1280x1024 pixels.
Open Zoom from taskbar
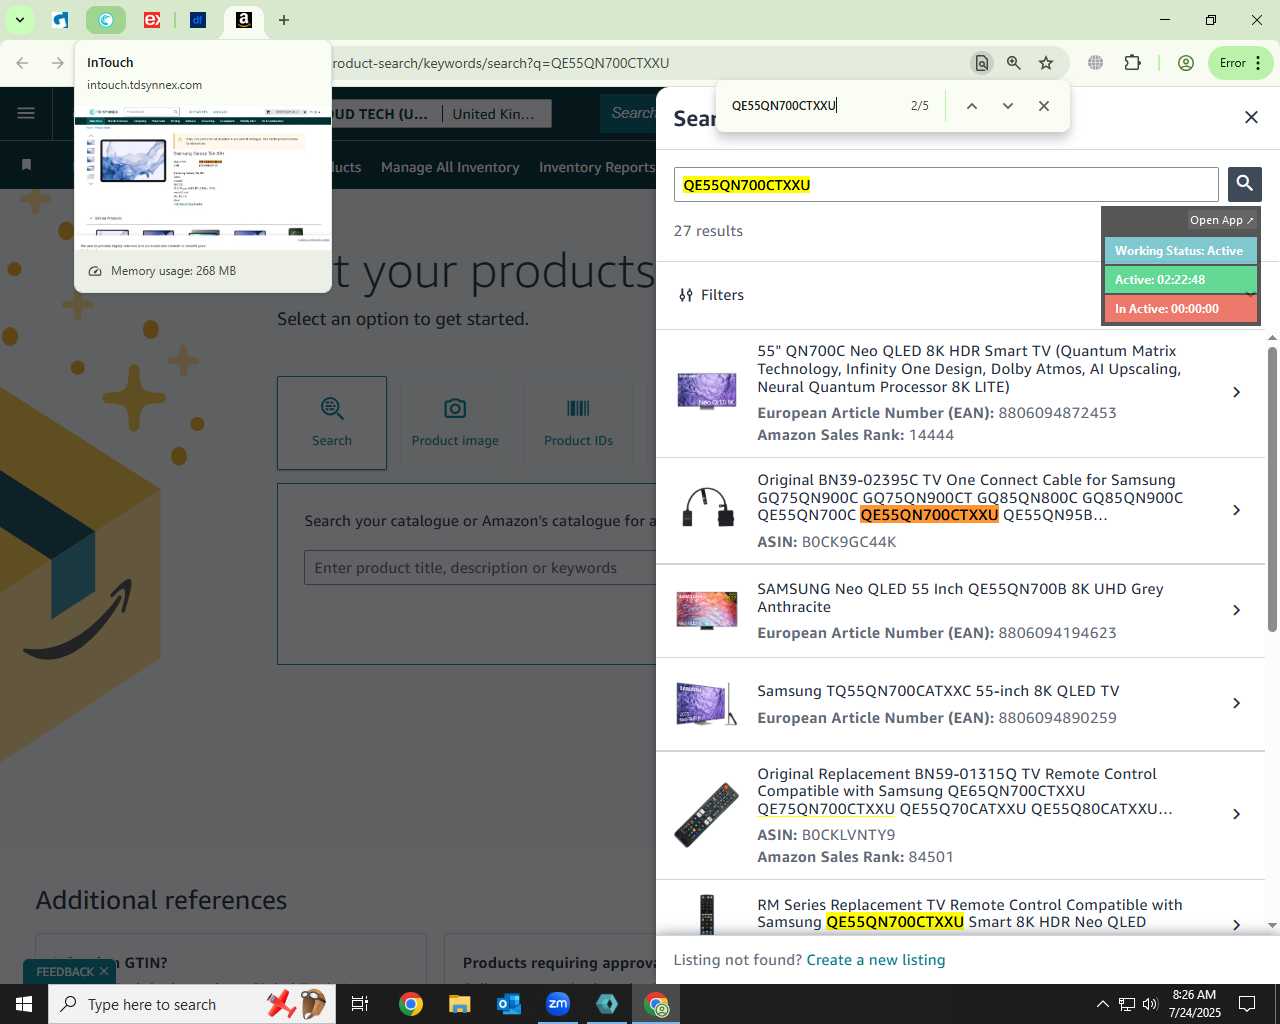(558, 1004)
